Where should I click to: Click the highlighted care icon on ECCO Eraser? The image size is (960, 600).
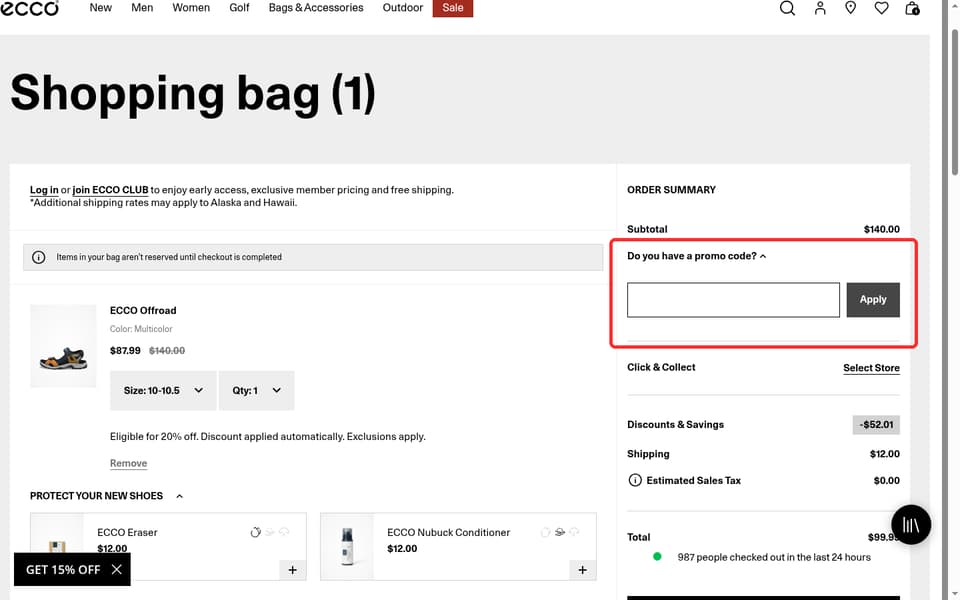click(255, 532)
